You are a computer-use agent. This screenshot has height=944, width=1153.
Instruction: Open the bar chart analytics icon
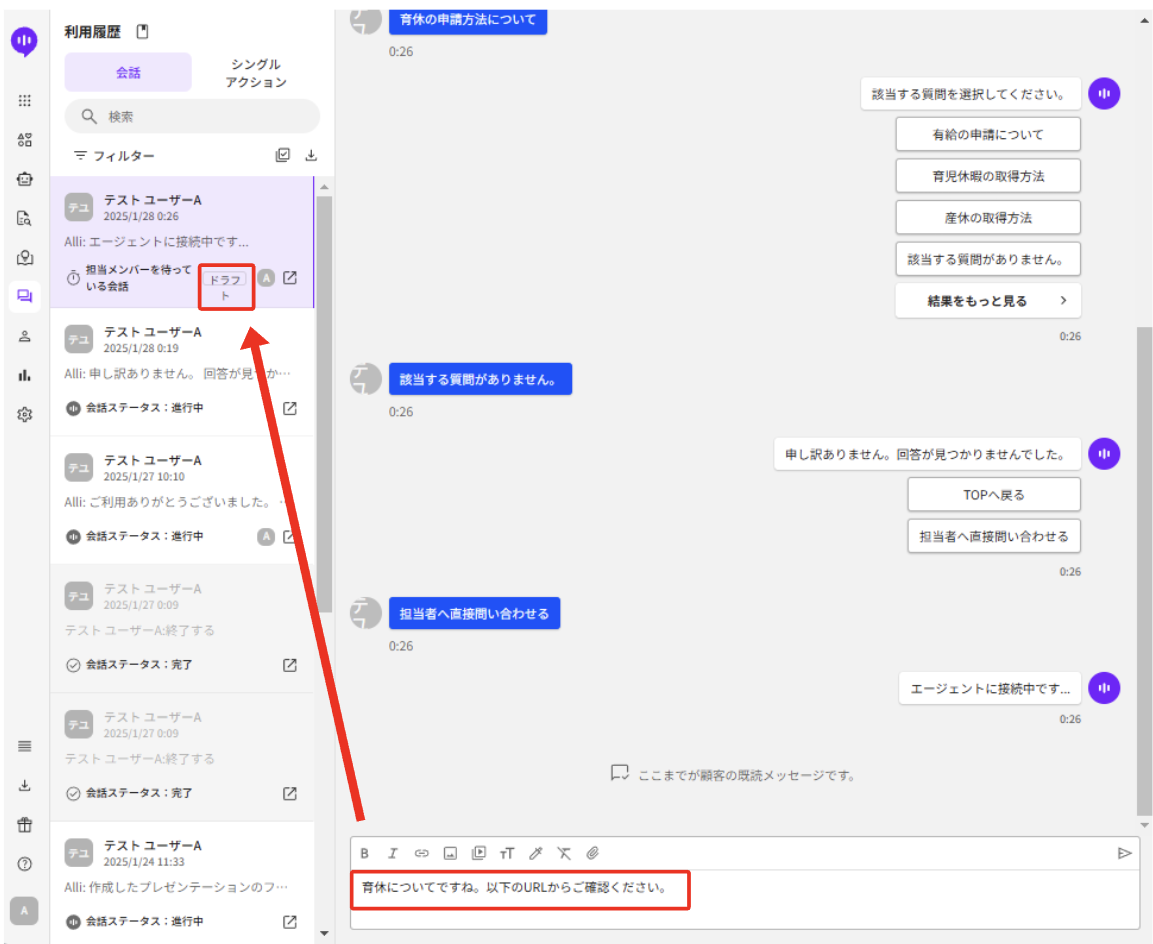tap(25, 375)
